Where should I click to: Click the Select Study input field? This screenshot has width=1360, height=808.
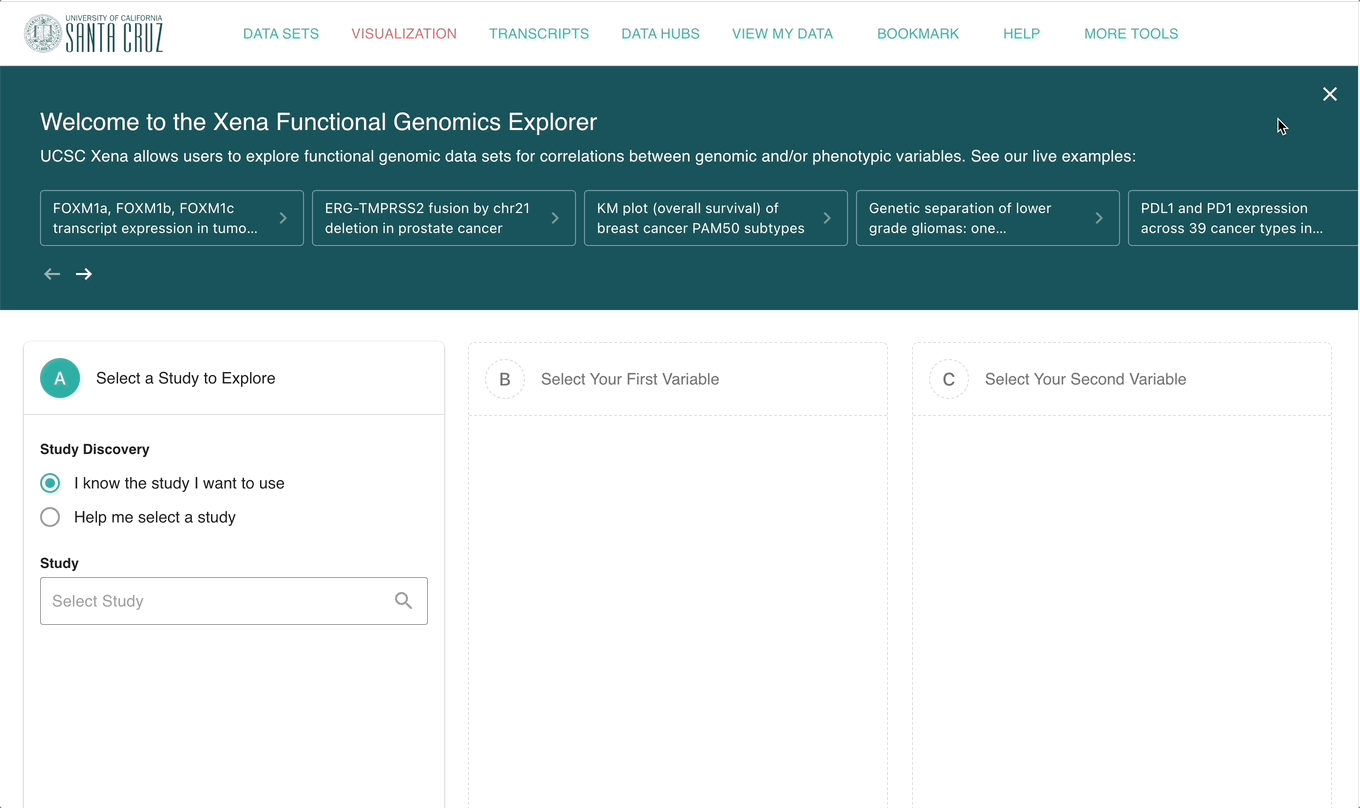point(215,601)
